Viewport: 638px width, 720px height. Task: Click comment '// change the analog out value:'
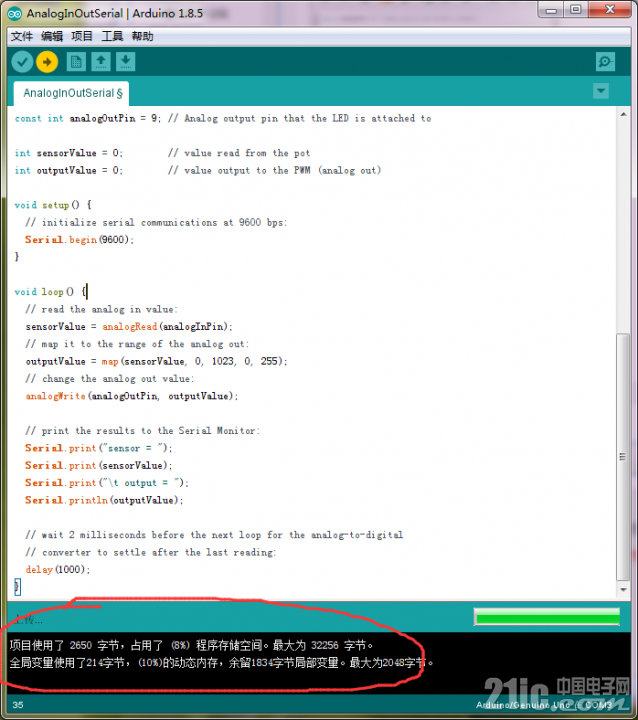(110, 379)
